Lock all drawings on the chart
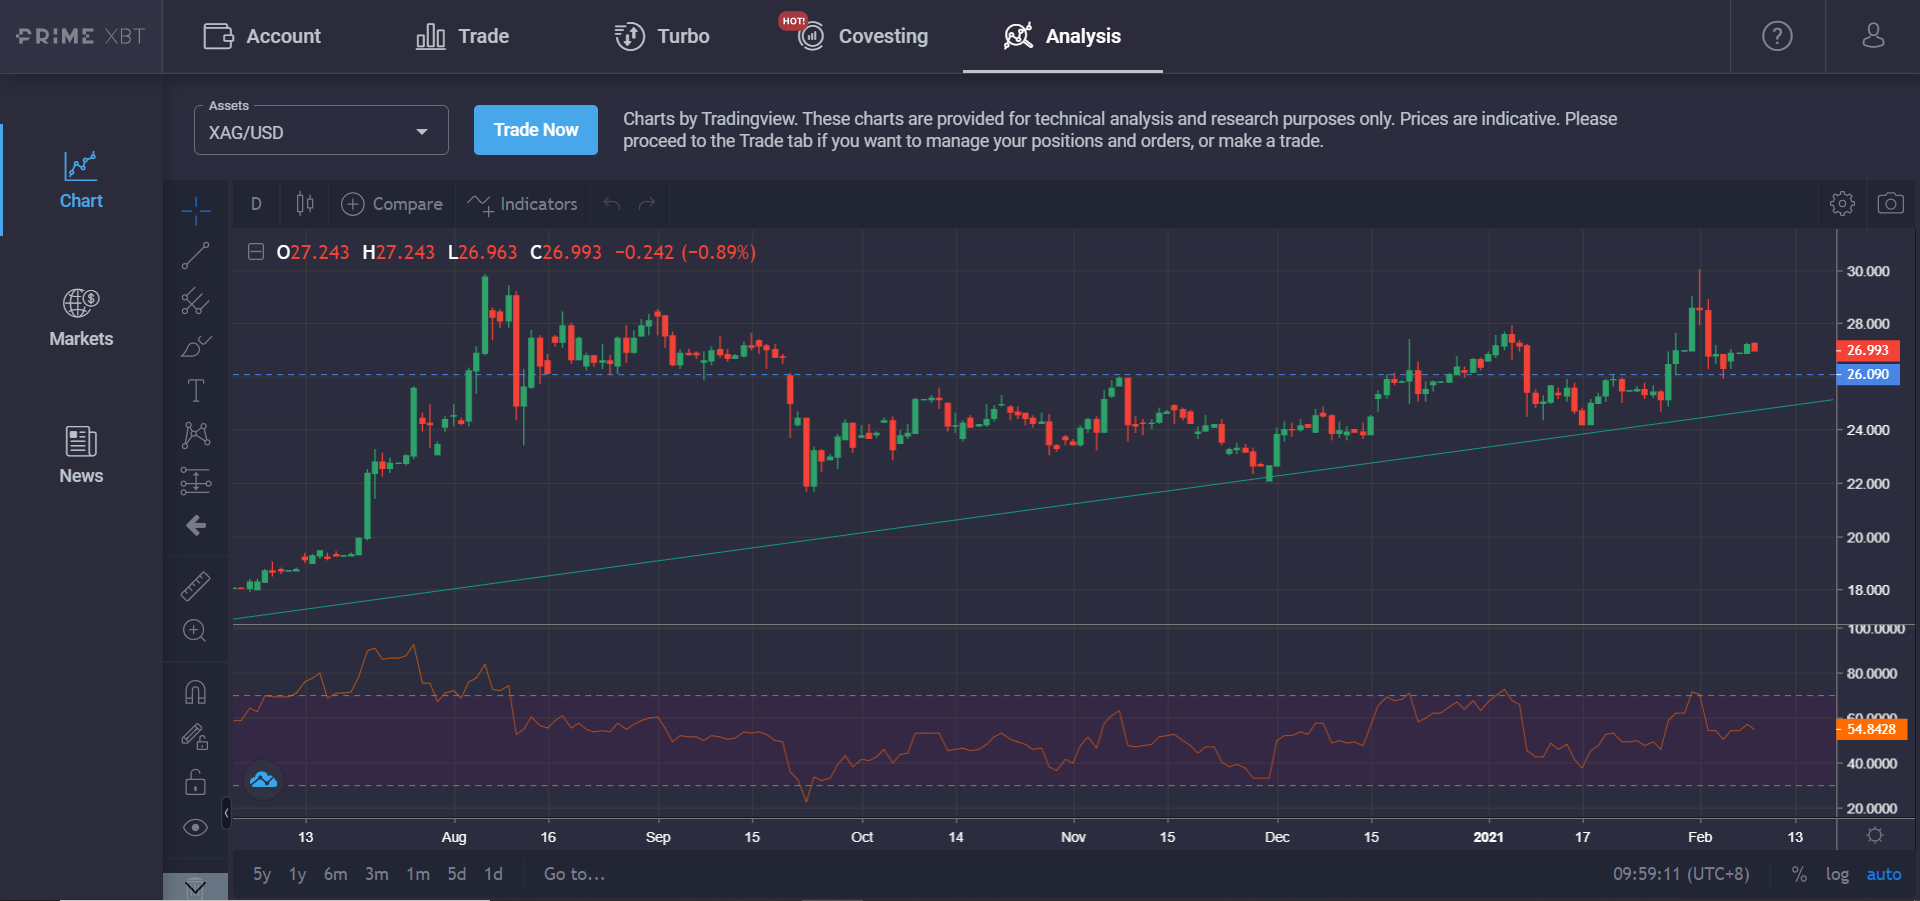 click(195, 781)
